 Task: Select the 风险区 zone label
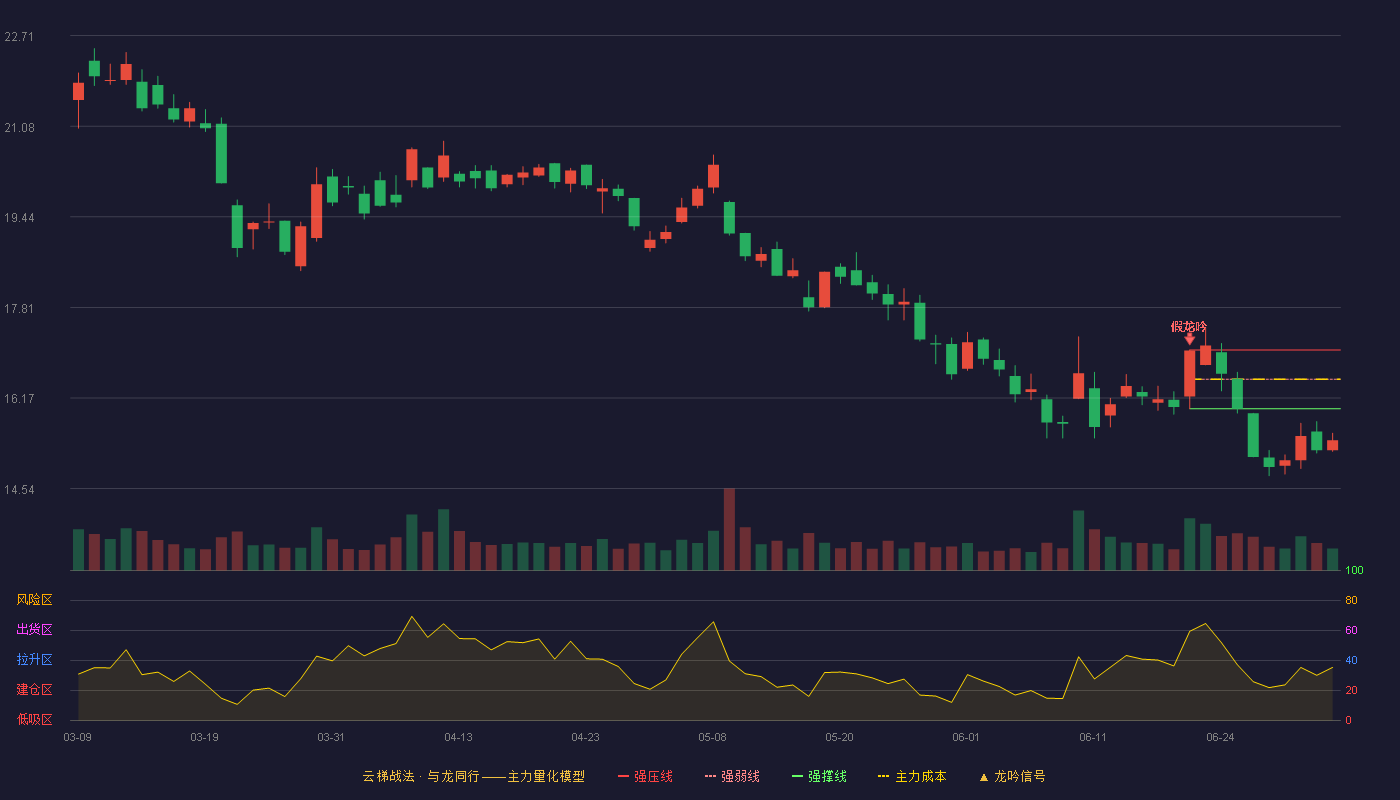click(x=34, y=600)
